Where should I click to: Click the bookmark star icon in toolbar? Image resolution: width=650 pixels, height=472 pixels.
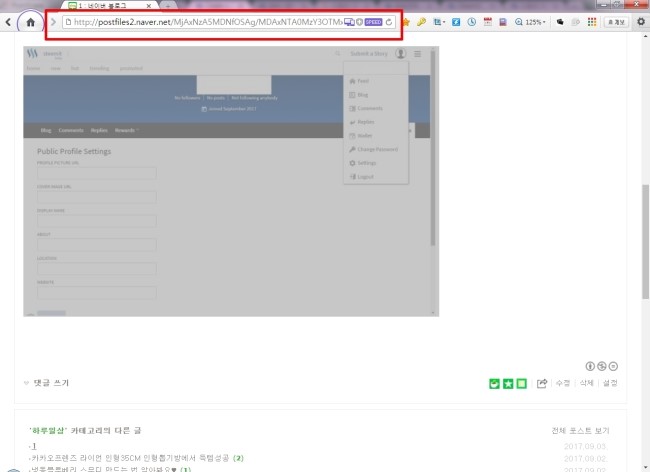pos(406,21)
